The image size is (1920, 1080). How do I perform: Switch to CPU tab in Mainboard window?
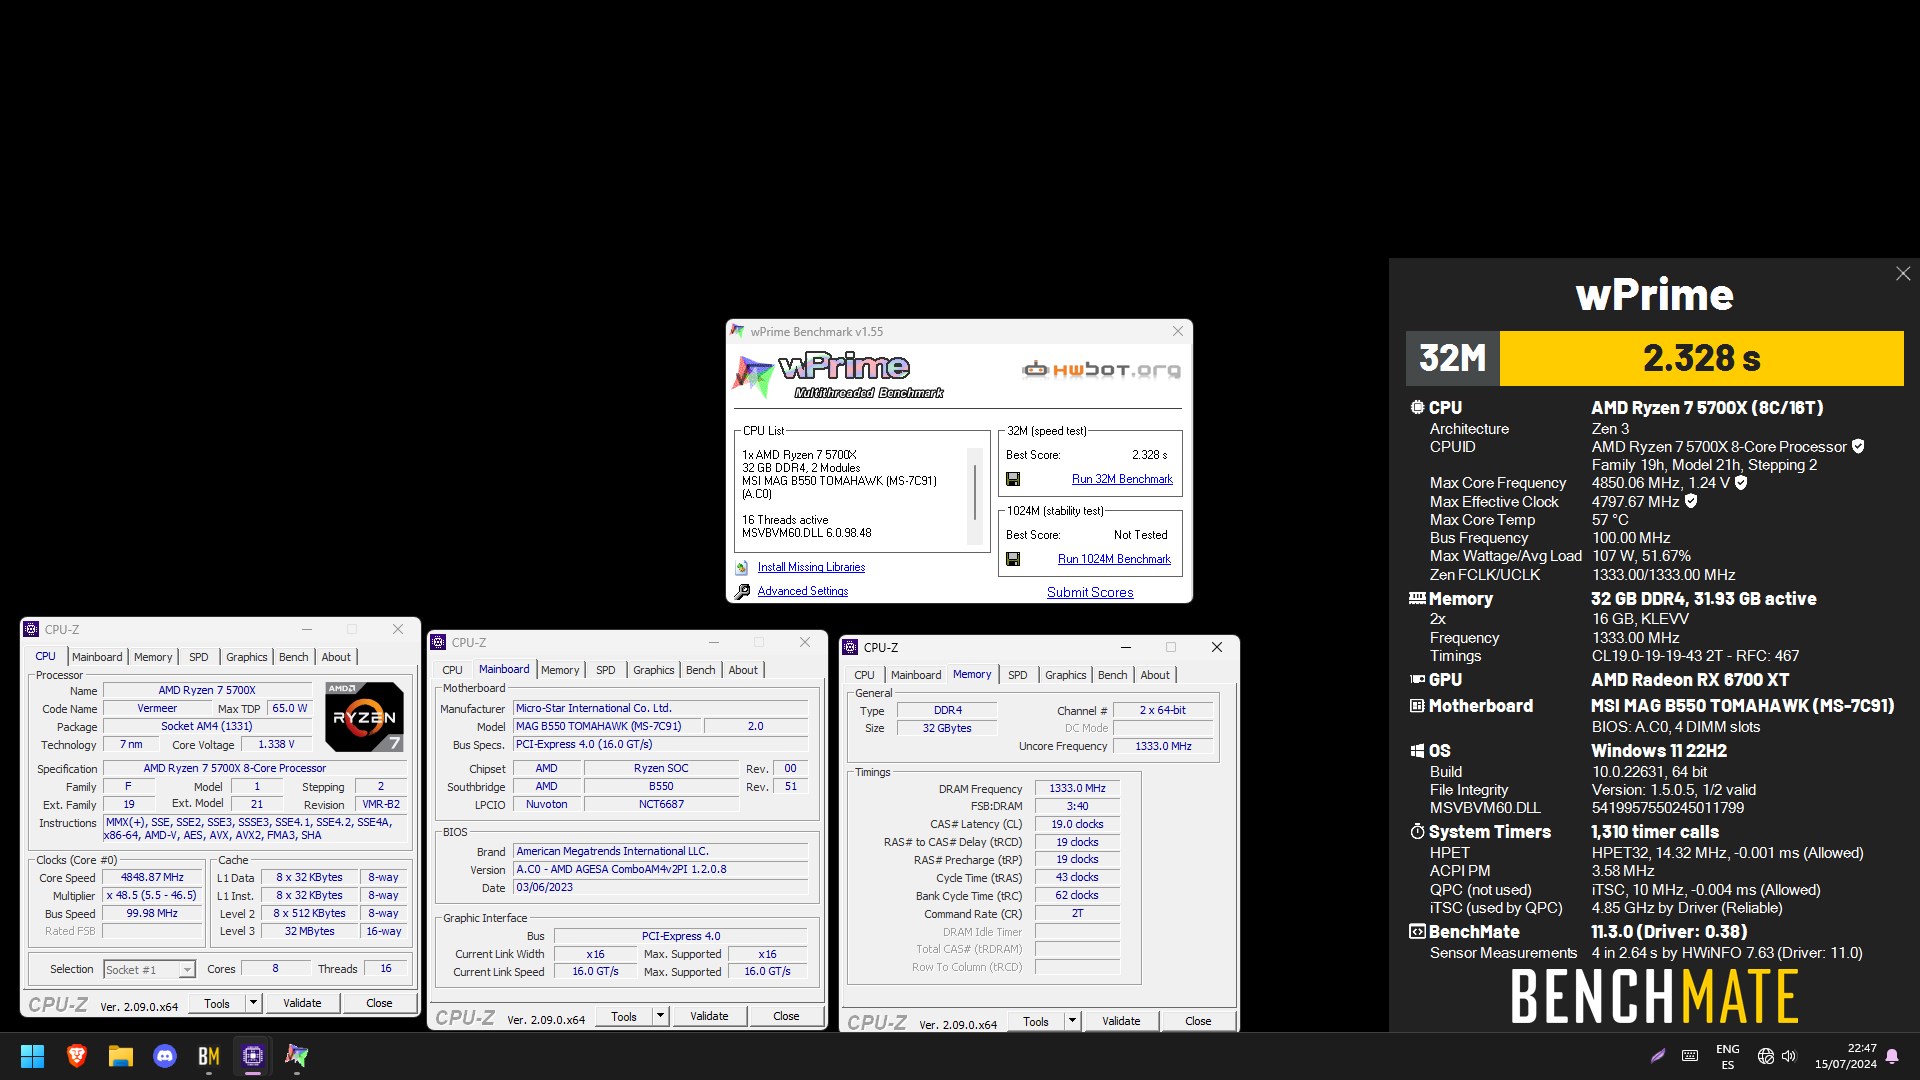[453, 670]
